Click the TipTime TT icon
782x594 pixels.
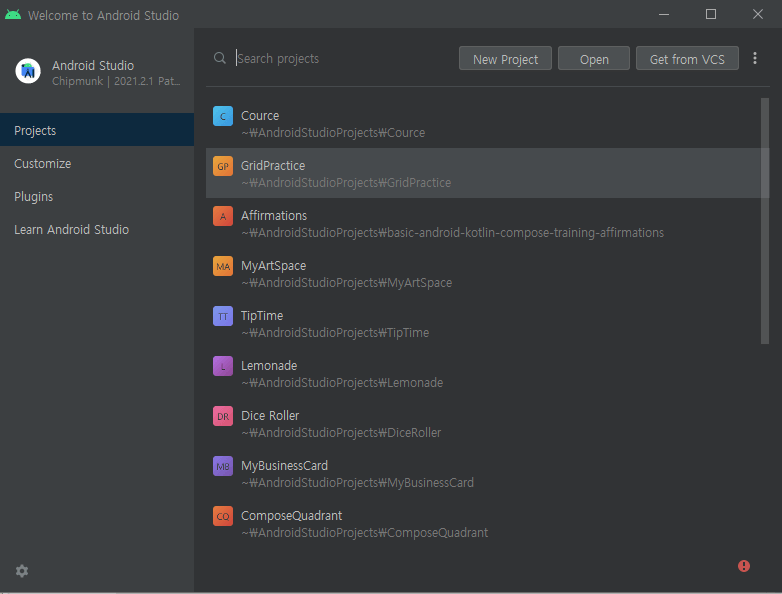(x=223, y=316)
